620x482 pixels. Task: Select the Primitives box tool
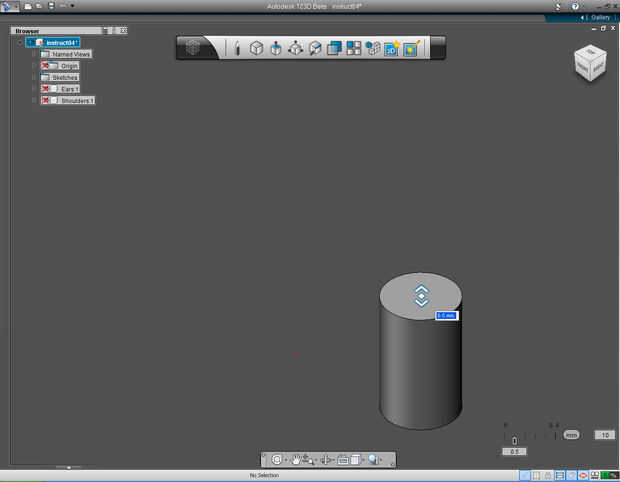click(256, 48)
